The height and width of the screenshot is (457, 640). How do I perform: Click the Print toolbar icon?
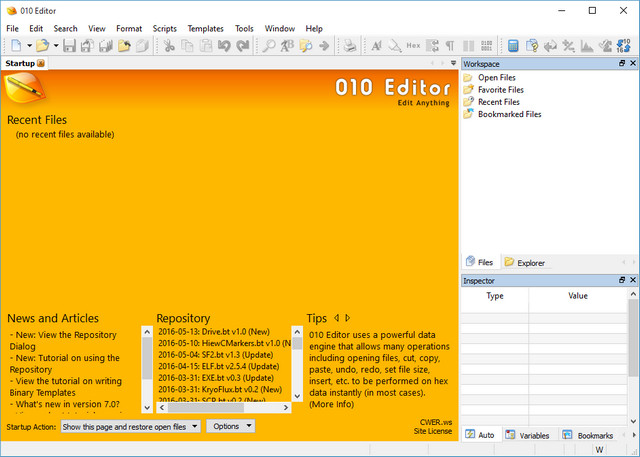(349, 46)
